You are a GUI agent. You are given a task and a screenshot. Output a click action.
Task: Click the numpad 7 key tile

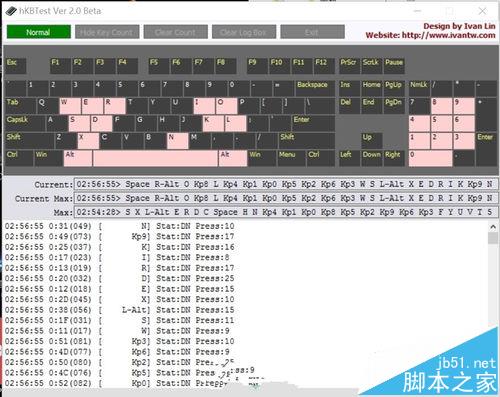point(419,106)
